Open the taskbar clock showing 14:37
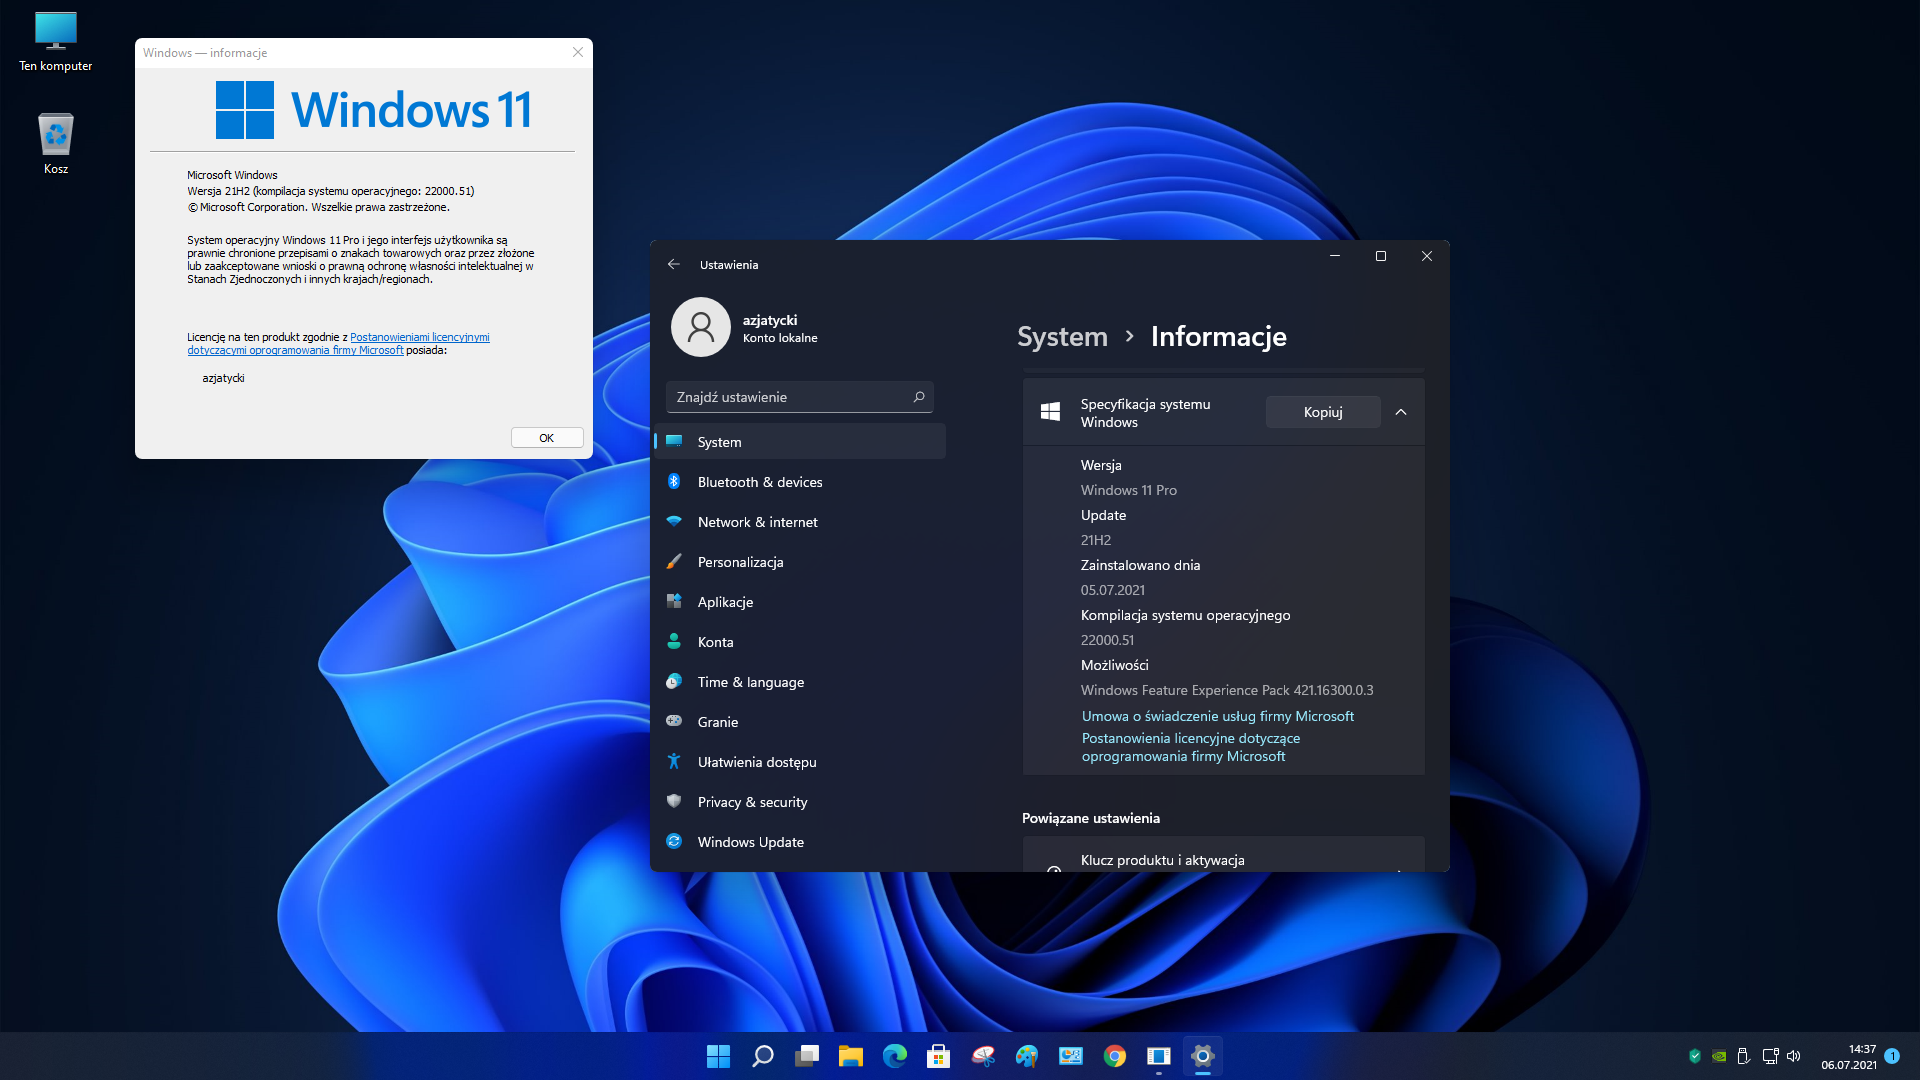This screenshot has width=1920, height=1080. coord(1849,1057)
